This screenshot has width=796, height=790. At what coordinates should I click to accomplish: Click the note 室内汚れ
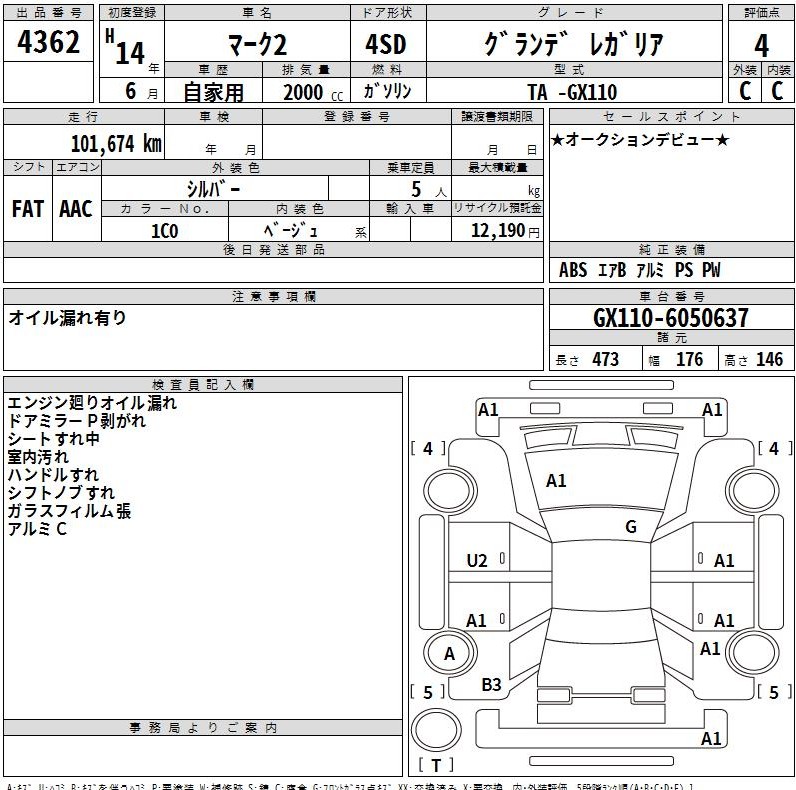pos(38,456)
